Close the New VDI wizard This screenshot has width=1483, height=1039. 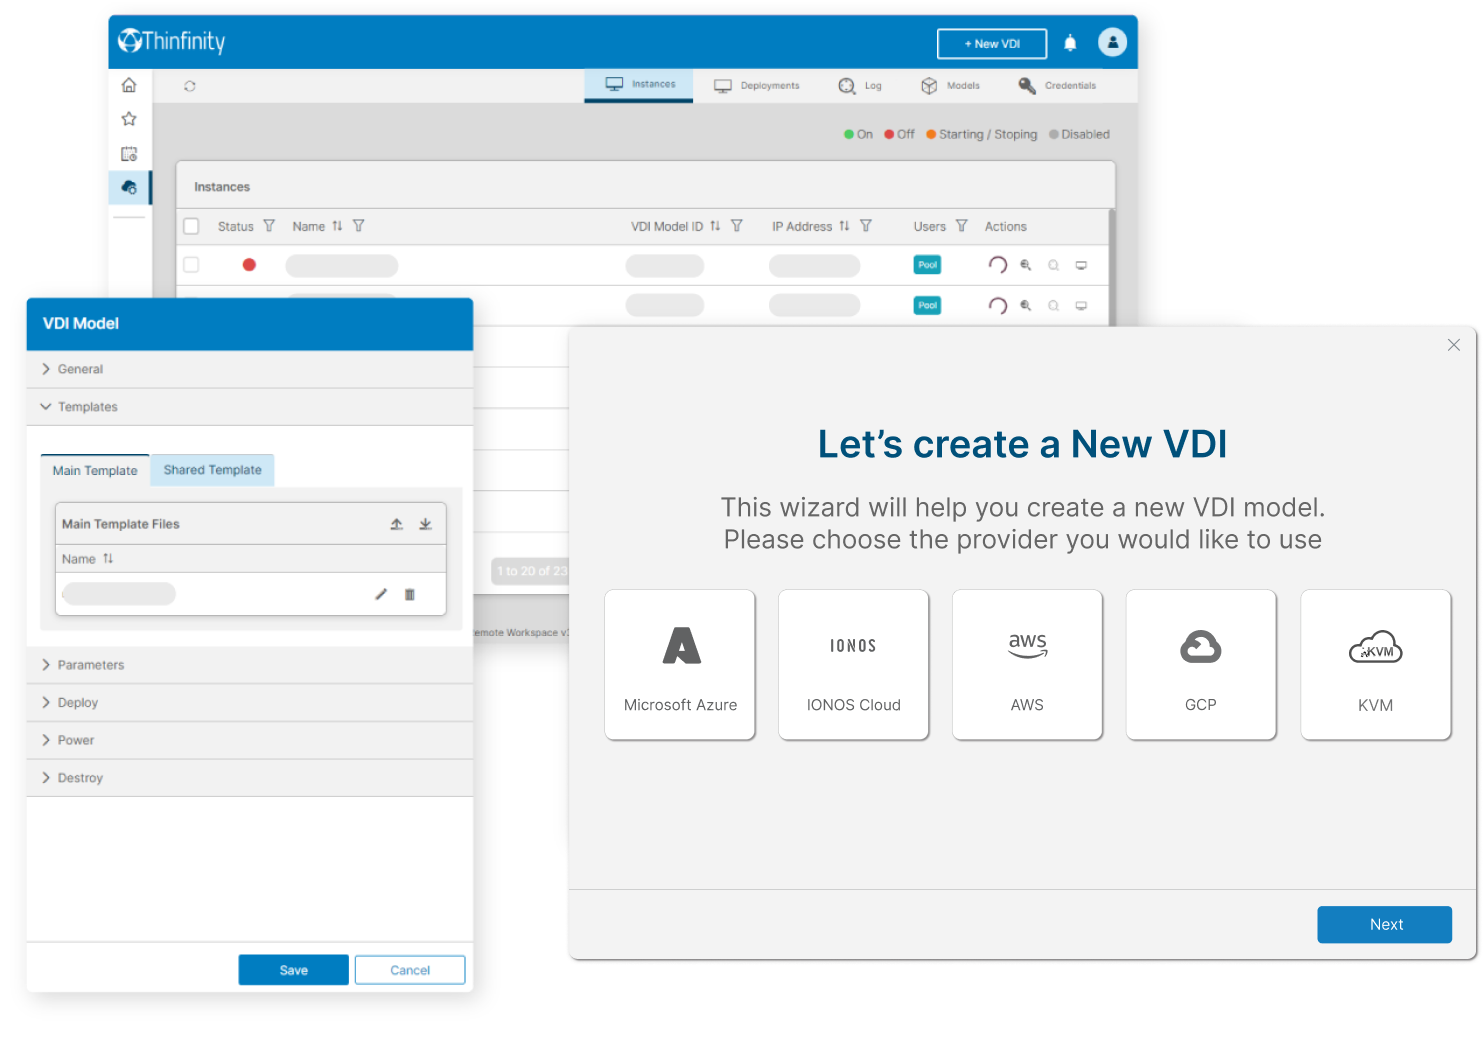tap(1454, 345)
